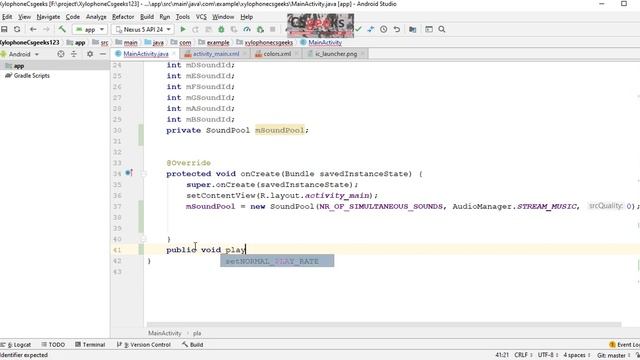This screenshot has width=640, height=360.
Task: Open Project panel settings gear
Action: pyautogui.click(x=90, y=54)
